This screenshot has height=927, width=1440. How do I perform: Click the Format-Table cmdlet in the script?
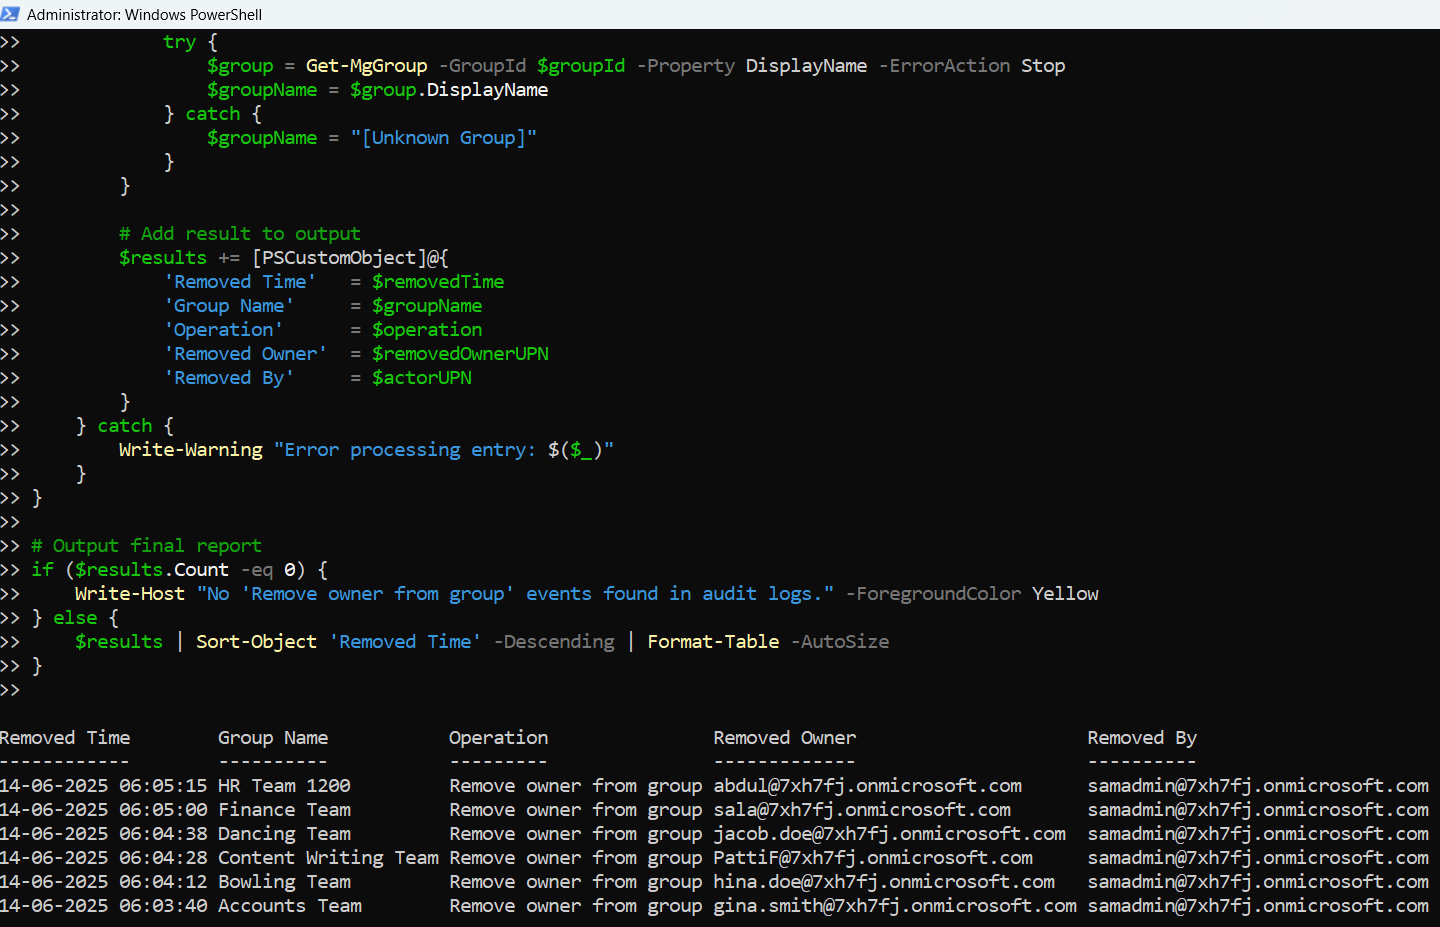(x=713, y=642)
